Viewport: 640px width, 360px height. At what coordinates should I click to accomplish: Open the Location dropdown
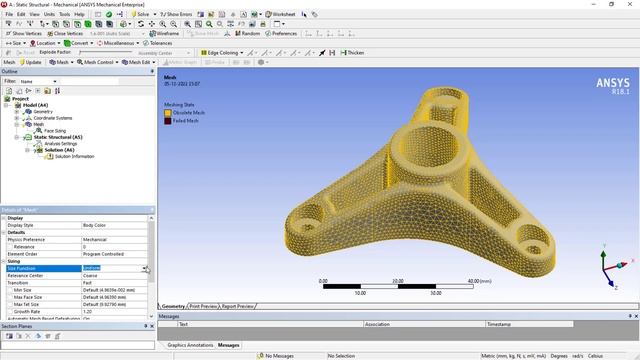45,43
